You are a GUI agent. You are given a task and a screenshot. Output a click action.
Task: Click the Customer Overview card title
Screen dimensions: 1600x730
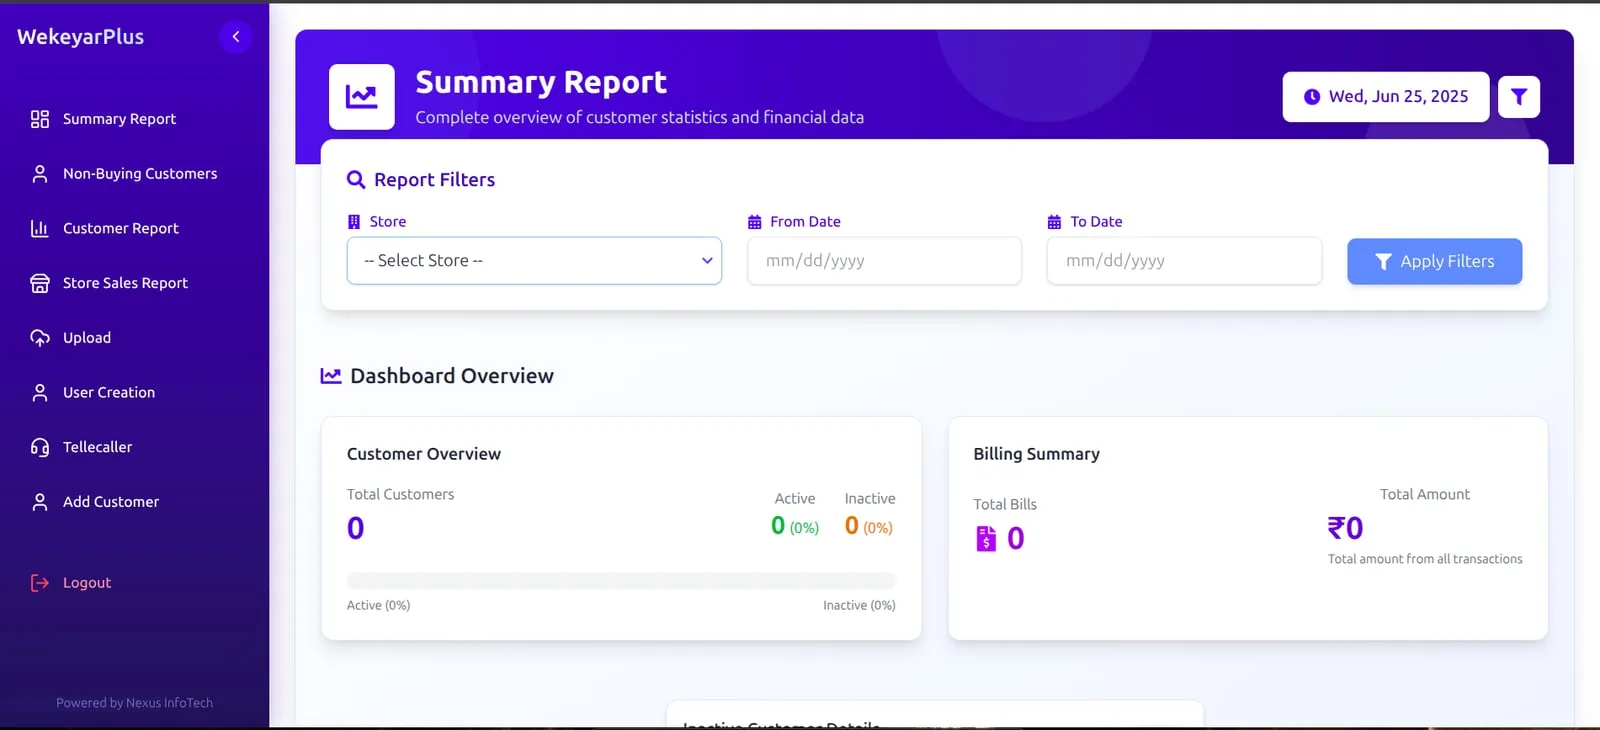click(x=424, y=454)
